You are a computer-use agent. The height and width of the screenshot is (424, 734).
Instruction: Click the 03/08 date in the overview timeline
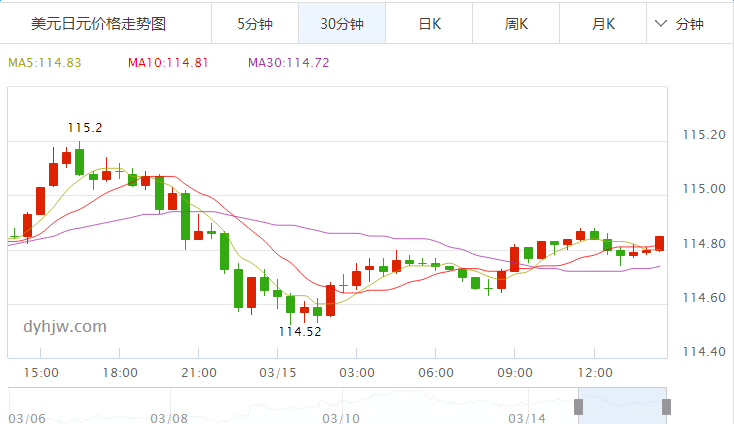[168, 417]
